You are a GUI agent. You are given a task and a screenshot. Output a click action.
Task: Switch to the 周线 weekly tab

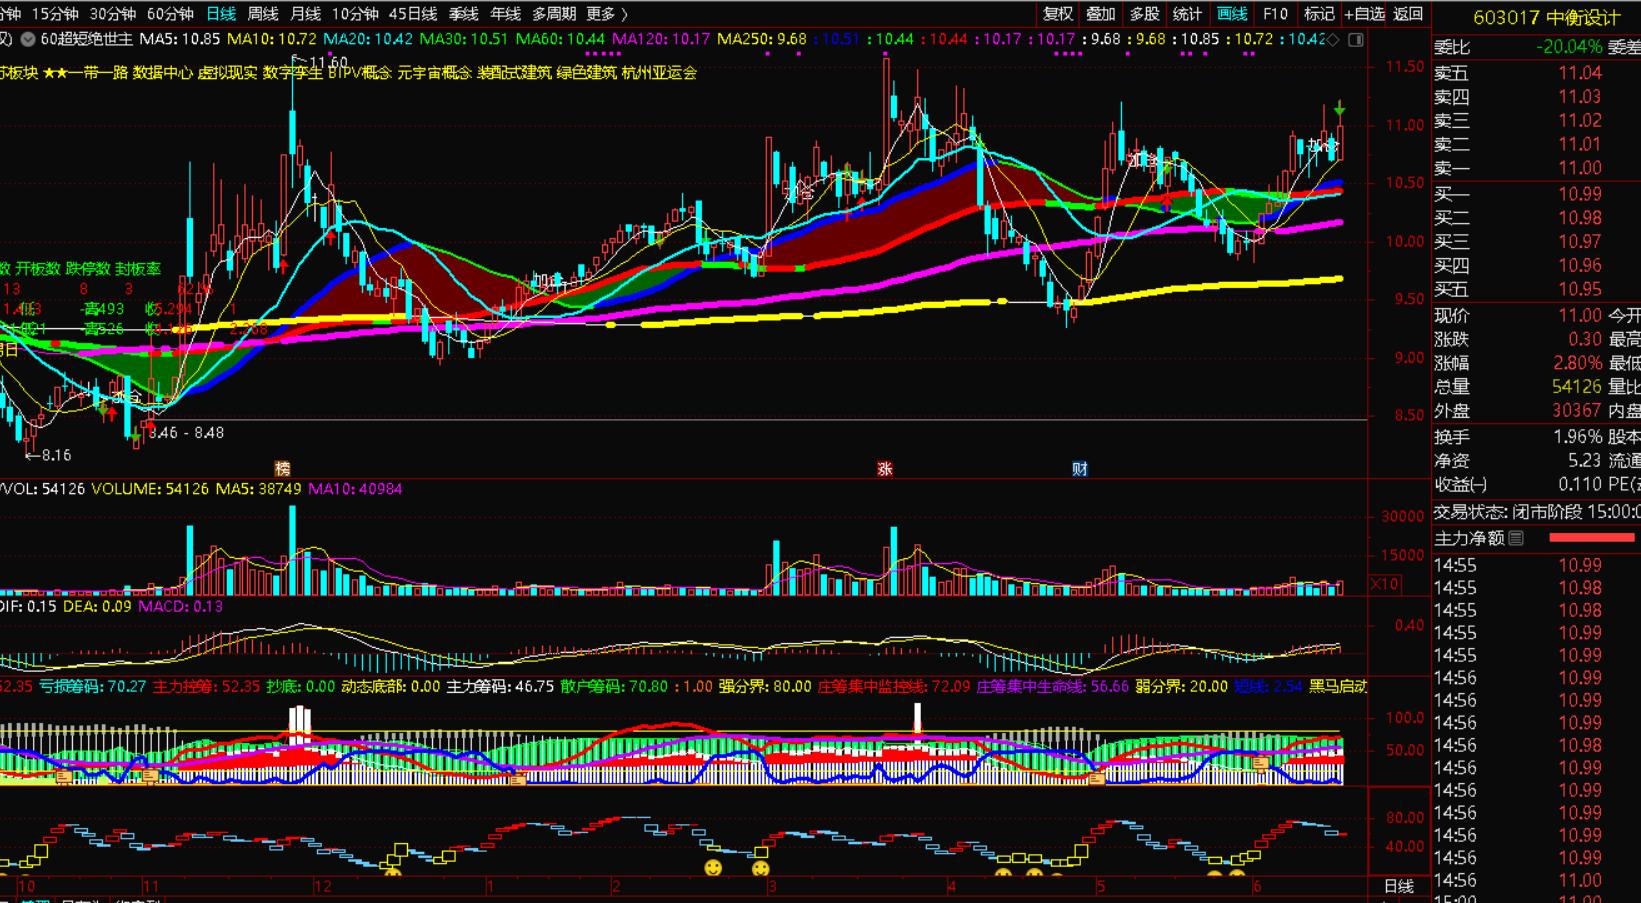click(x=263, y=14)
